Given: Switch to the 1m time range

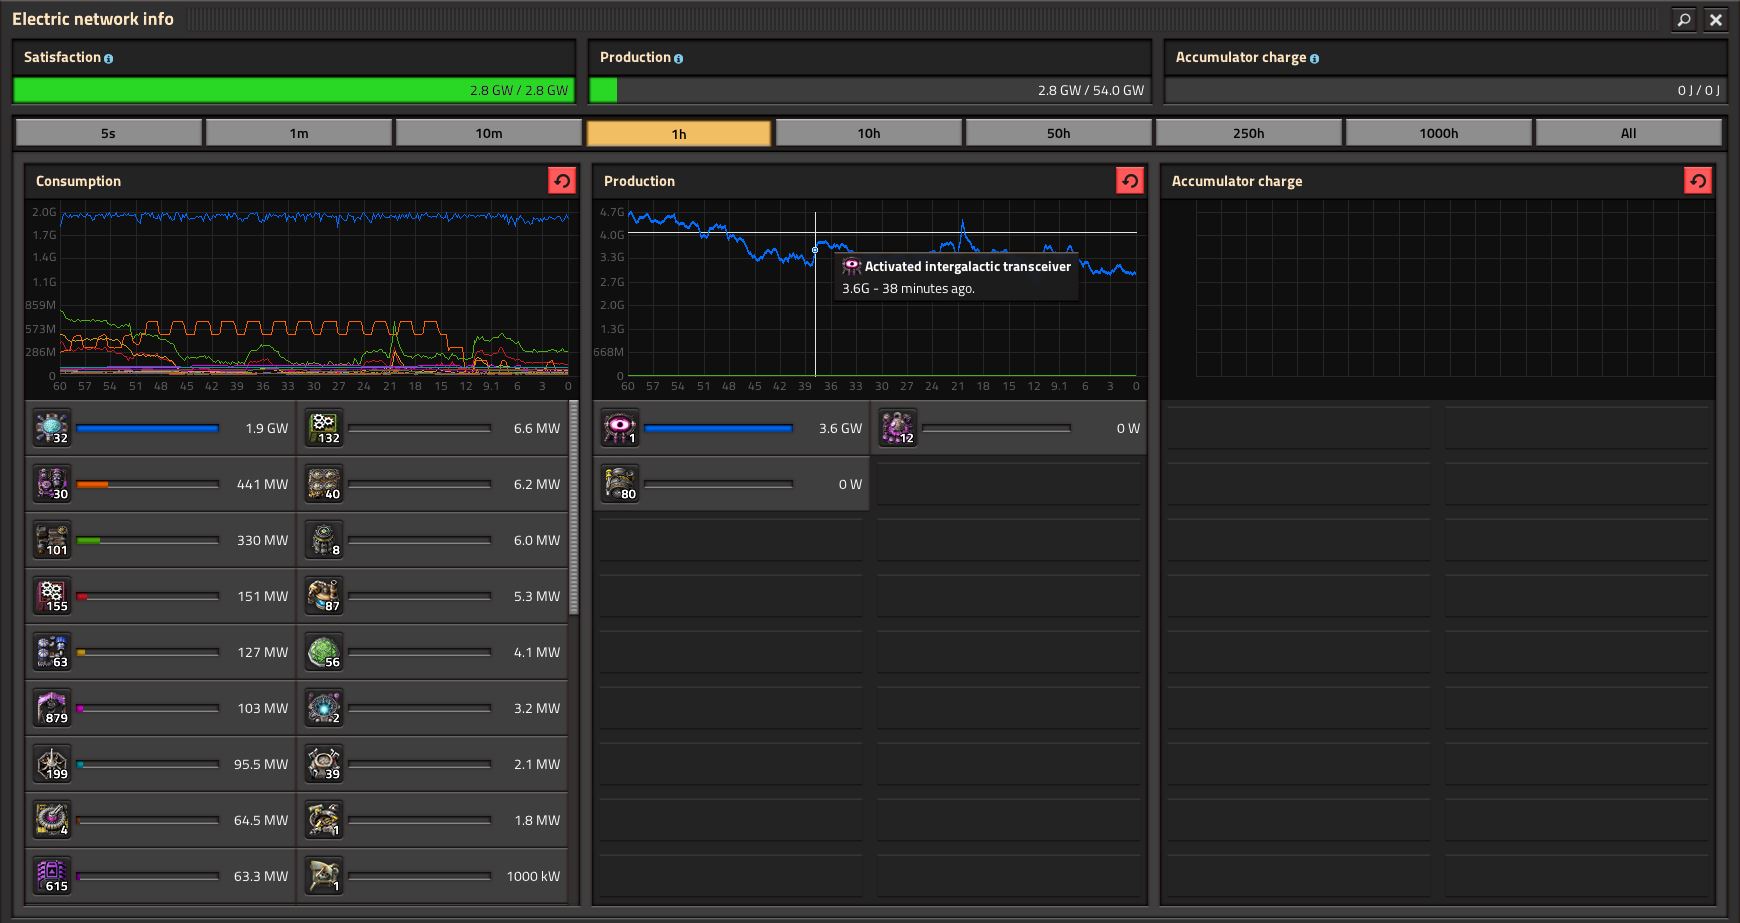Looking at the screenshot, I should 298,133.
